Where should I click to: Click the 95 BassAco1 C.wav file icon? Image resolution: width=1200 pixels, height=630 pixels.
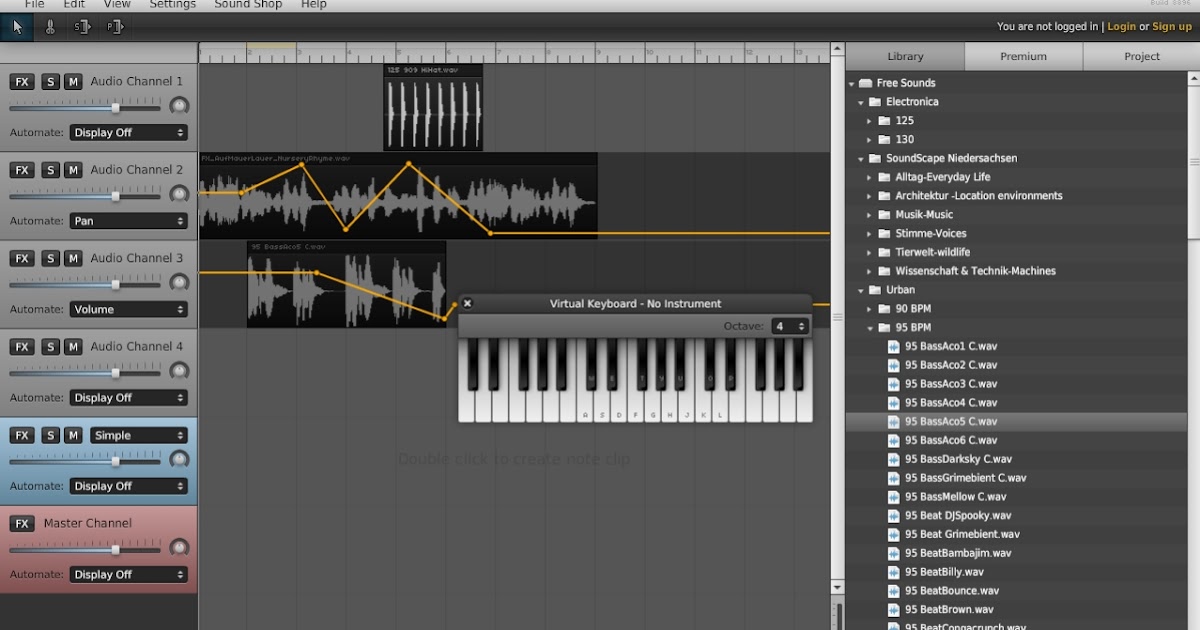[x=893, y=346]
